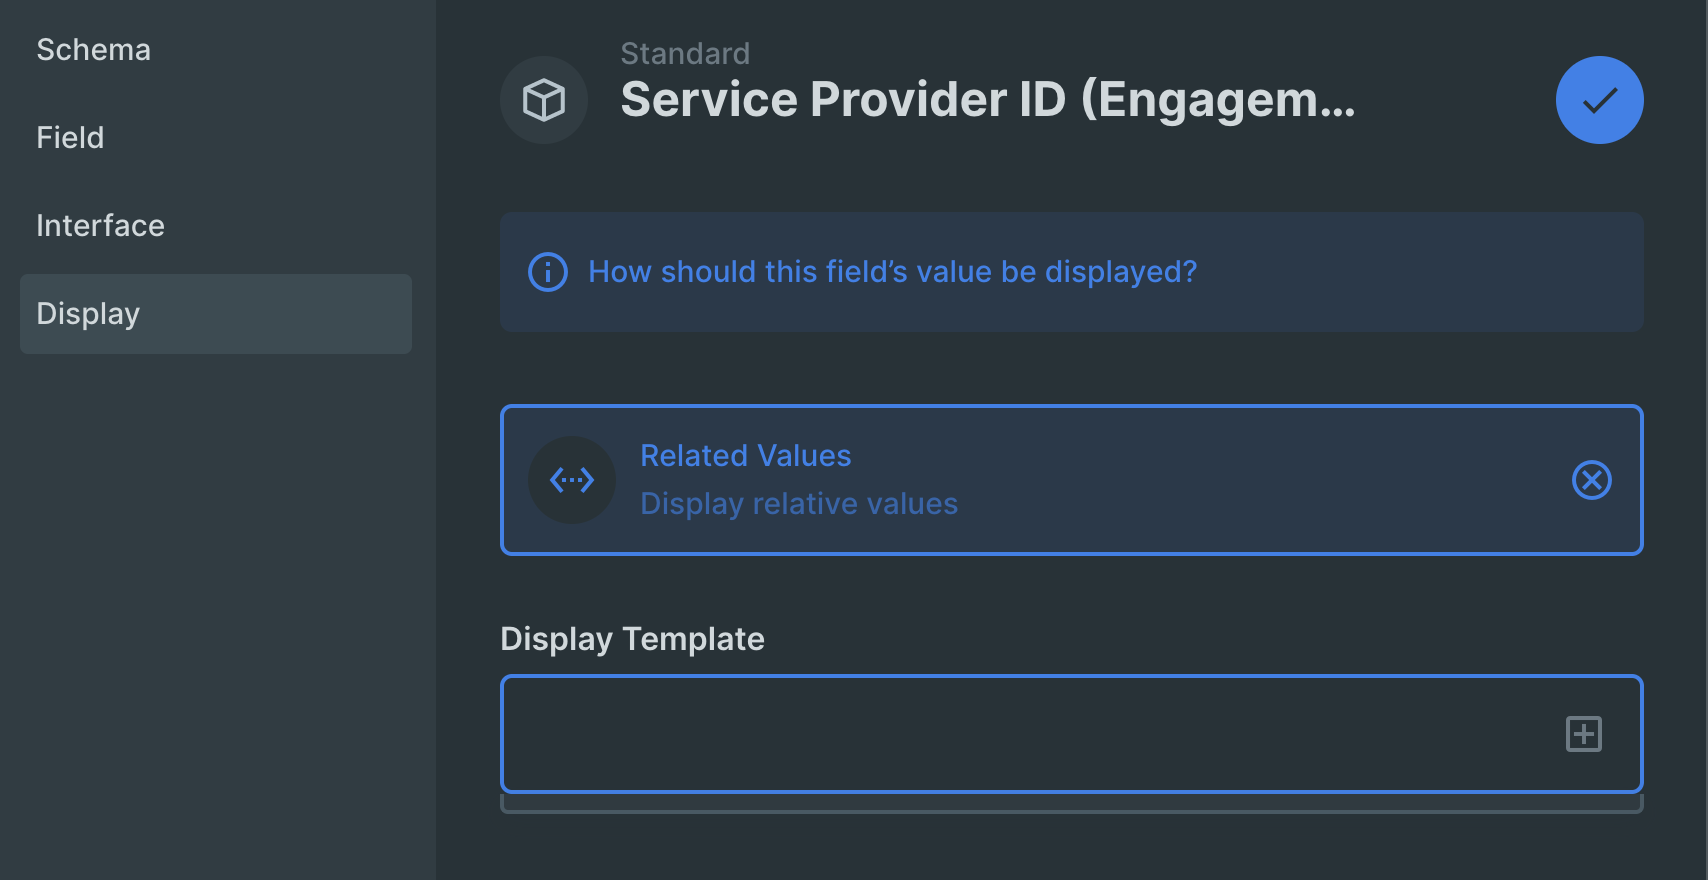Click the "Display relative values" description
This screenshot has width=1708, height=880.
coord(799,504)
